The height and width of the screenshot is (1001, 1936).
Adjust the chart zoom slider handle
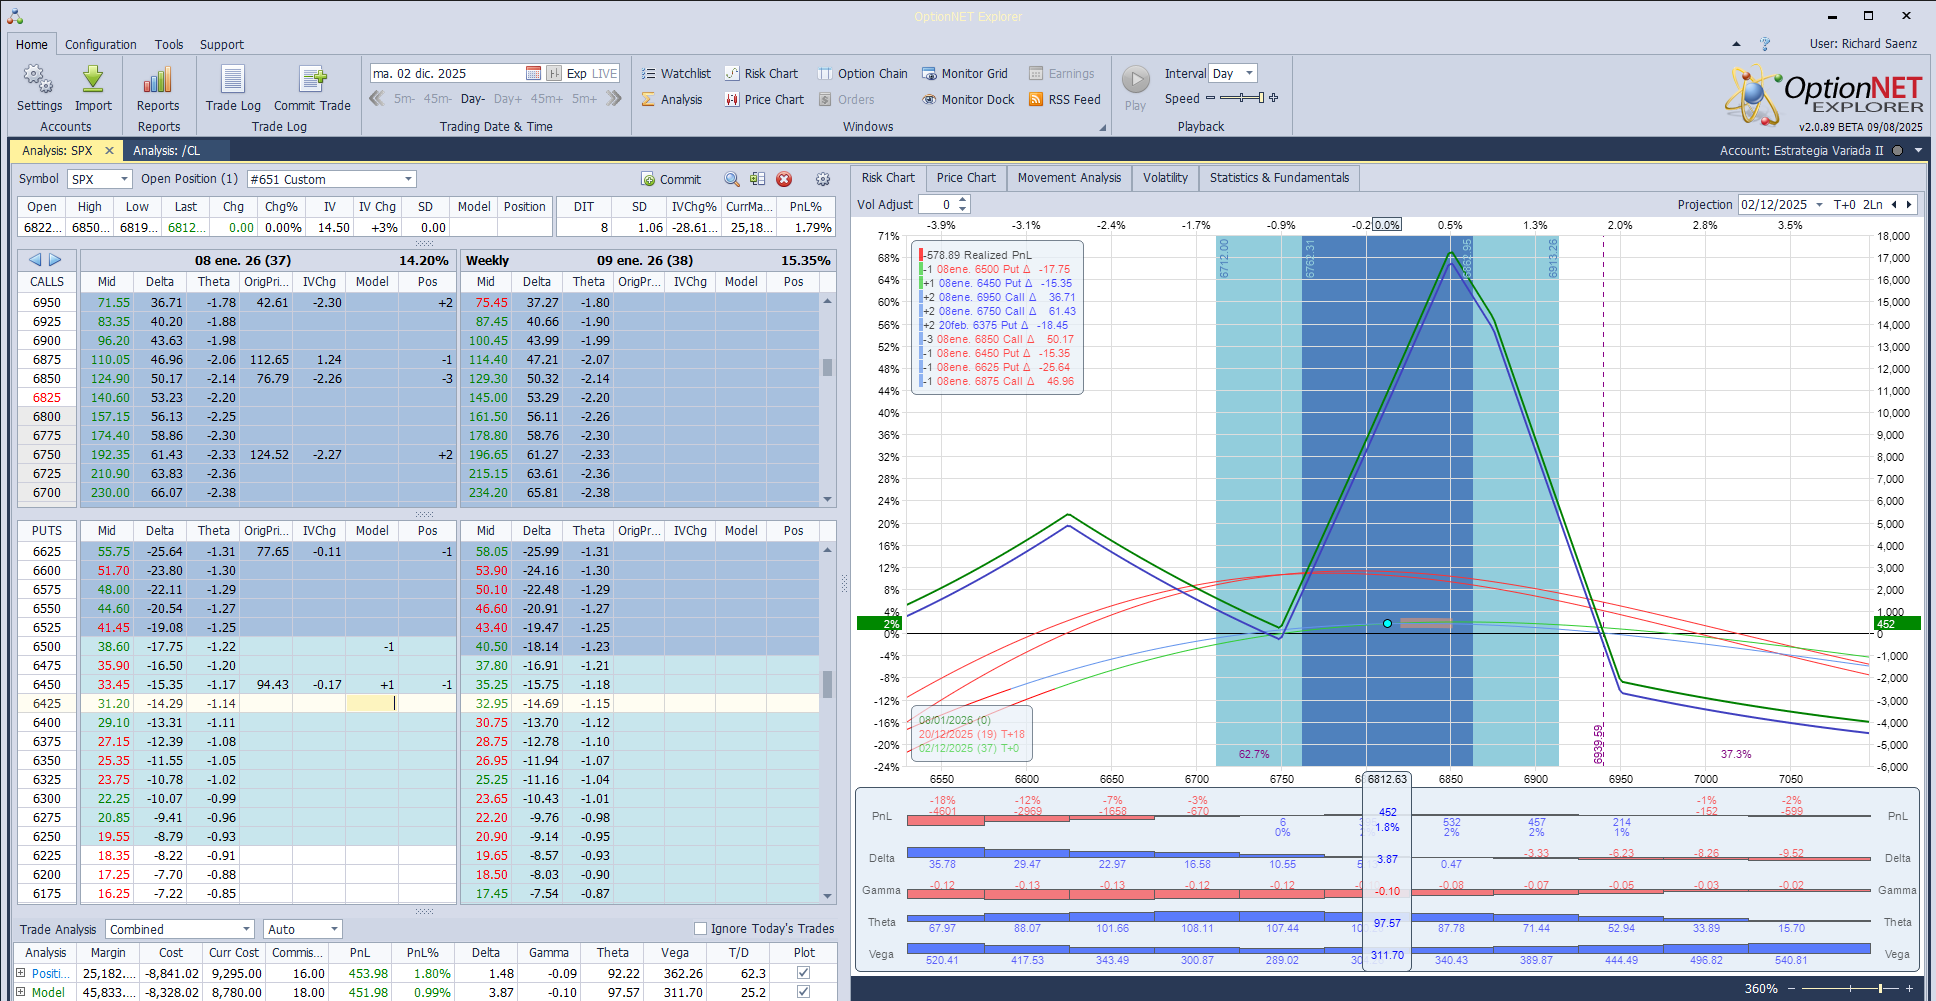pyautogui.click(x=1880, y=988)
